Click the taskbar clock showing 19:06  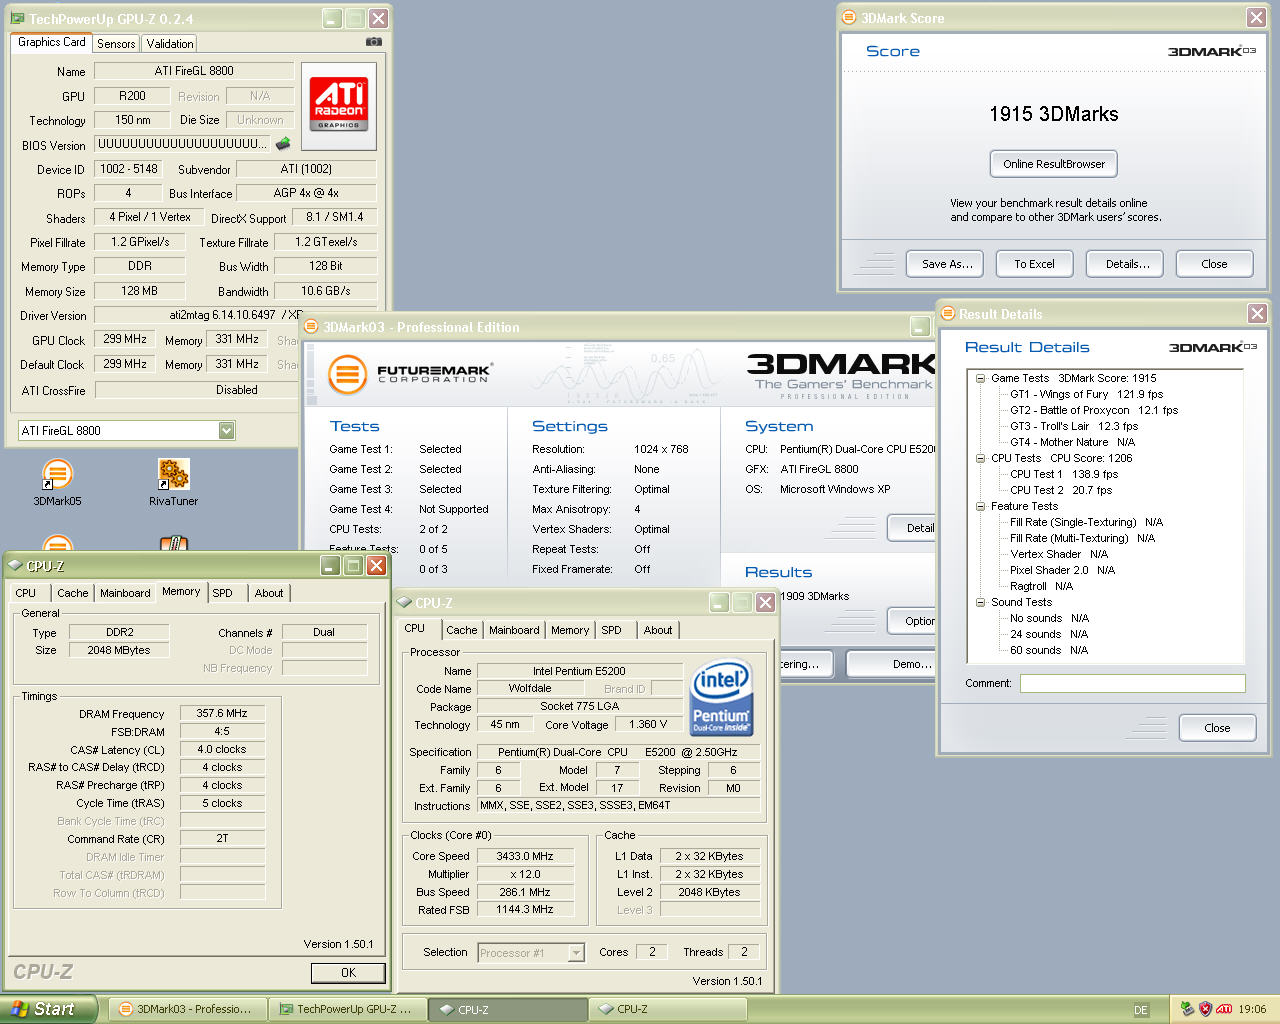pos(1252,1010)
